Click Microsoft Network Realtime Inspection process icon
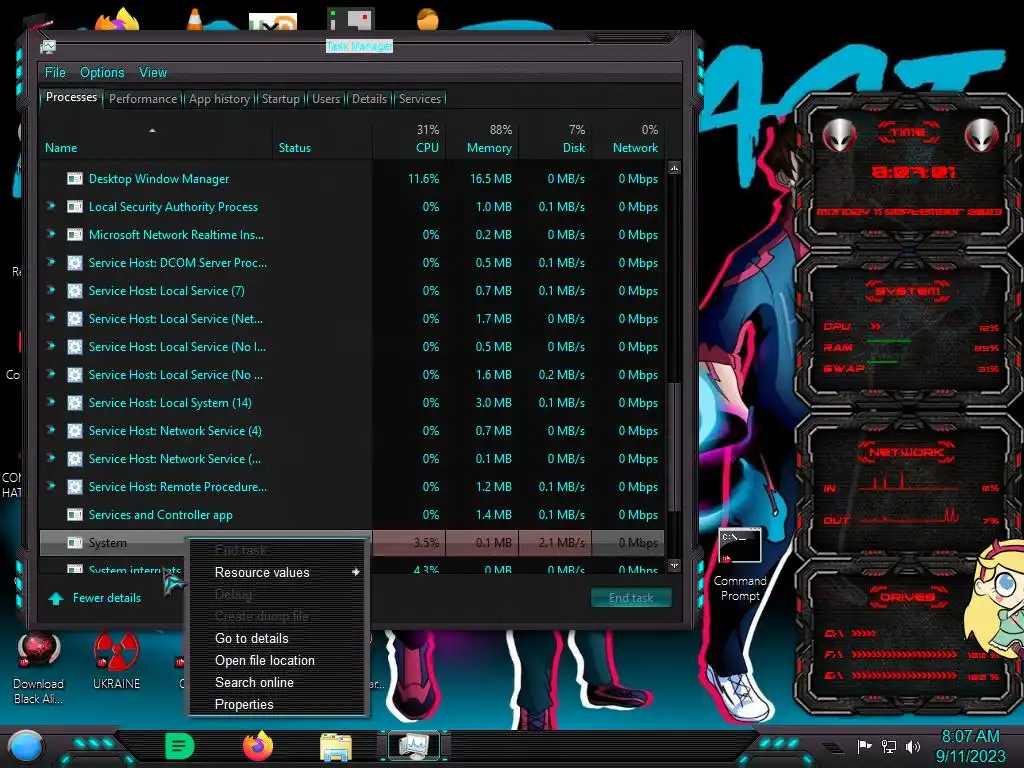Viewport: 1024px width, 768px height. (75, 234)
